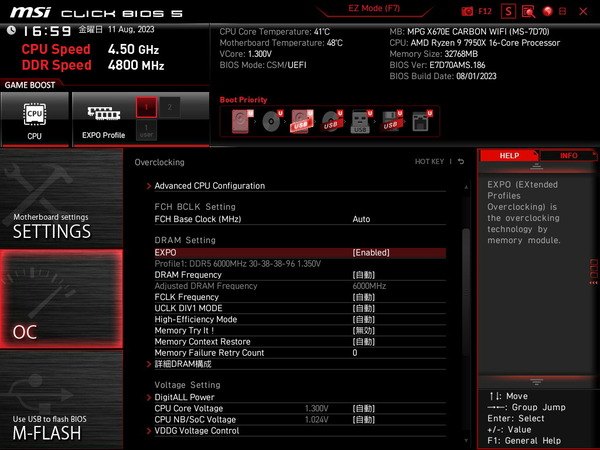This screenshot has width=600, height=450.
Task: Select the USB optical drive boot device
Action: tap(331, 121)
